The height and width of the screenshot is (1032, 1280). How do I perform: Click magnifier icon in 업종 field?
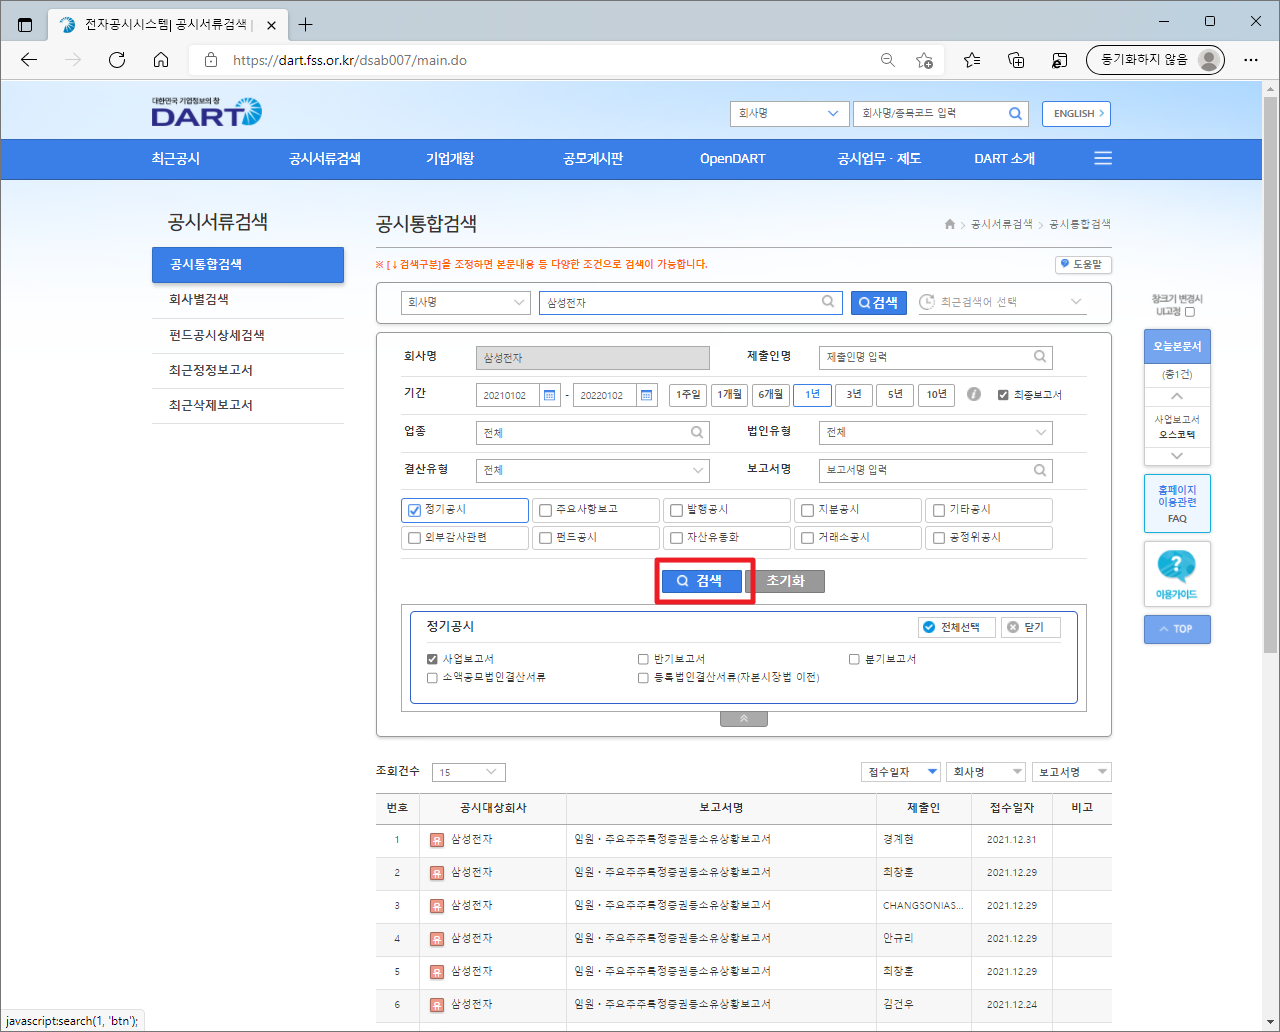point(697,432)
